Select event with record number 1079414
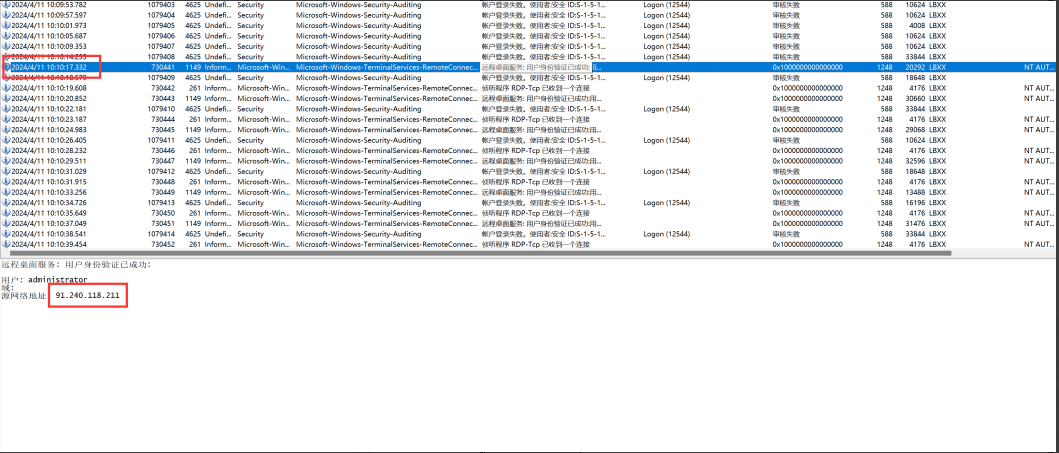This screenshot has height=453, width=1059. click(161, 234)
